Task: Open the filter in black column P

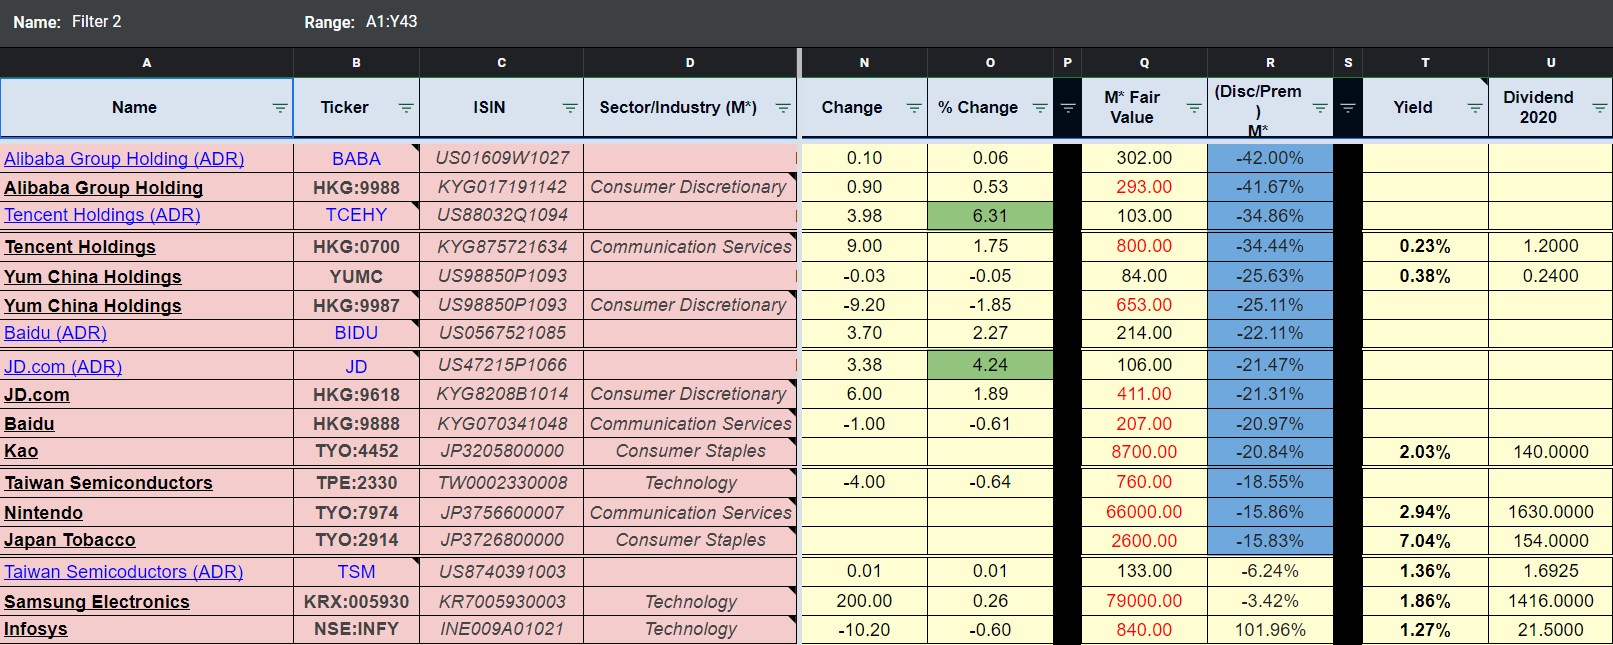Action: pyautogui.click(x=1068, y=108)
